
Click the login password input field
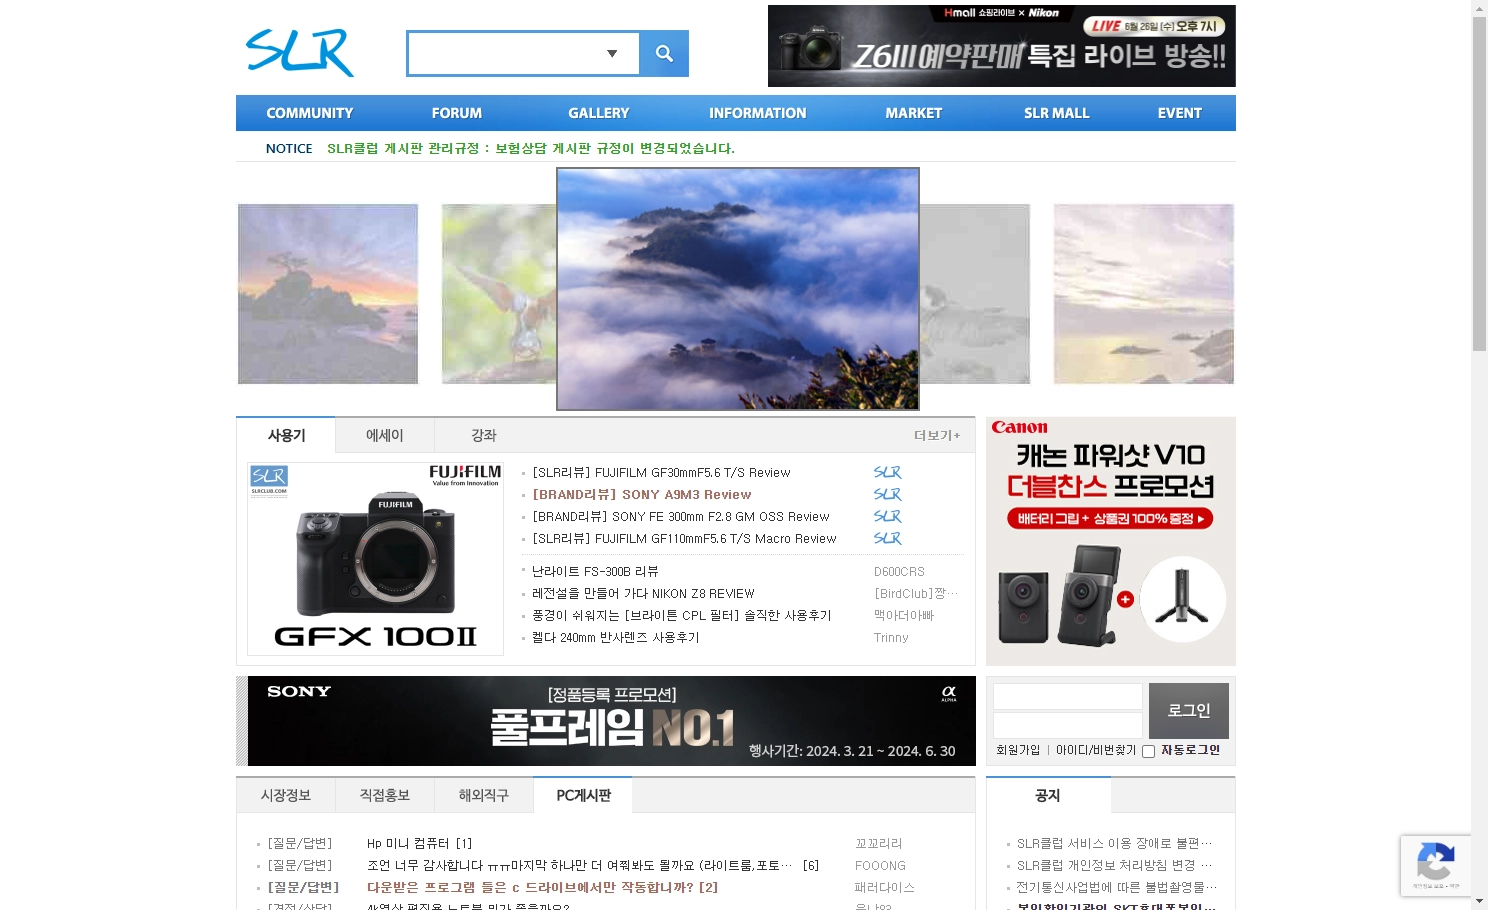coord(1067,725)
